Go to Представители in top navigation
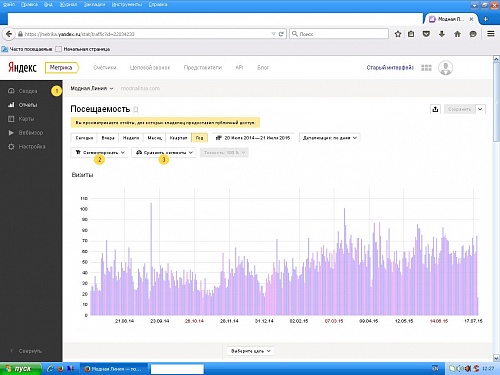Image resolution: width=500 pixels, height=375 pixels. coord(203,67)
